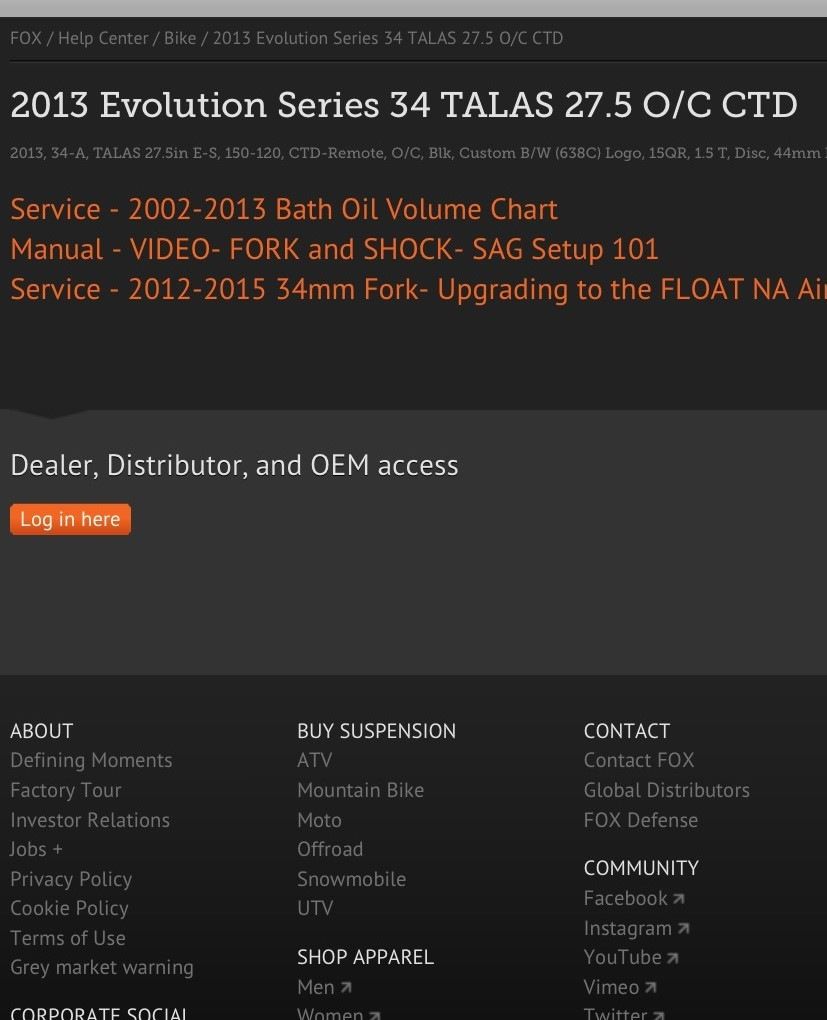Select Bike in the breadcrumb trail
The height and width of the screenshot is (1020, 827).
click(180, 38)
